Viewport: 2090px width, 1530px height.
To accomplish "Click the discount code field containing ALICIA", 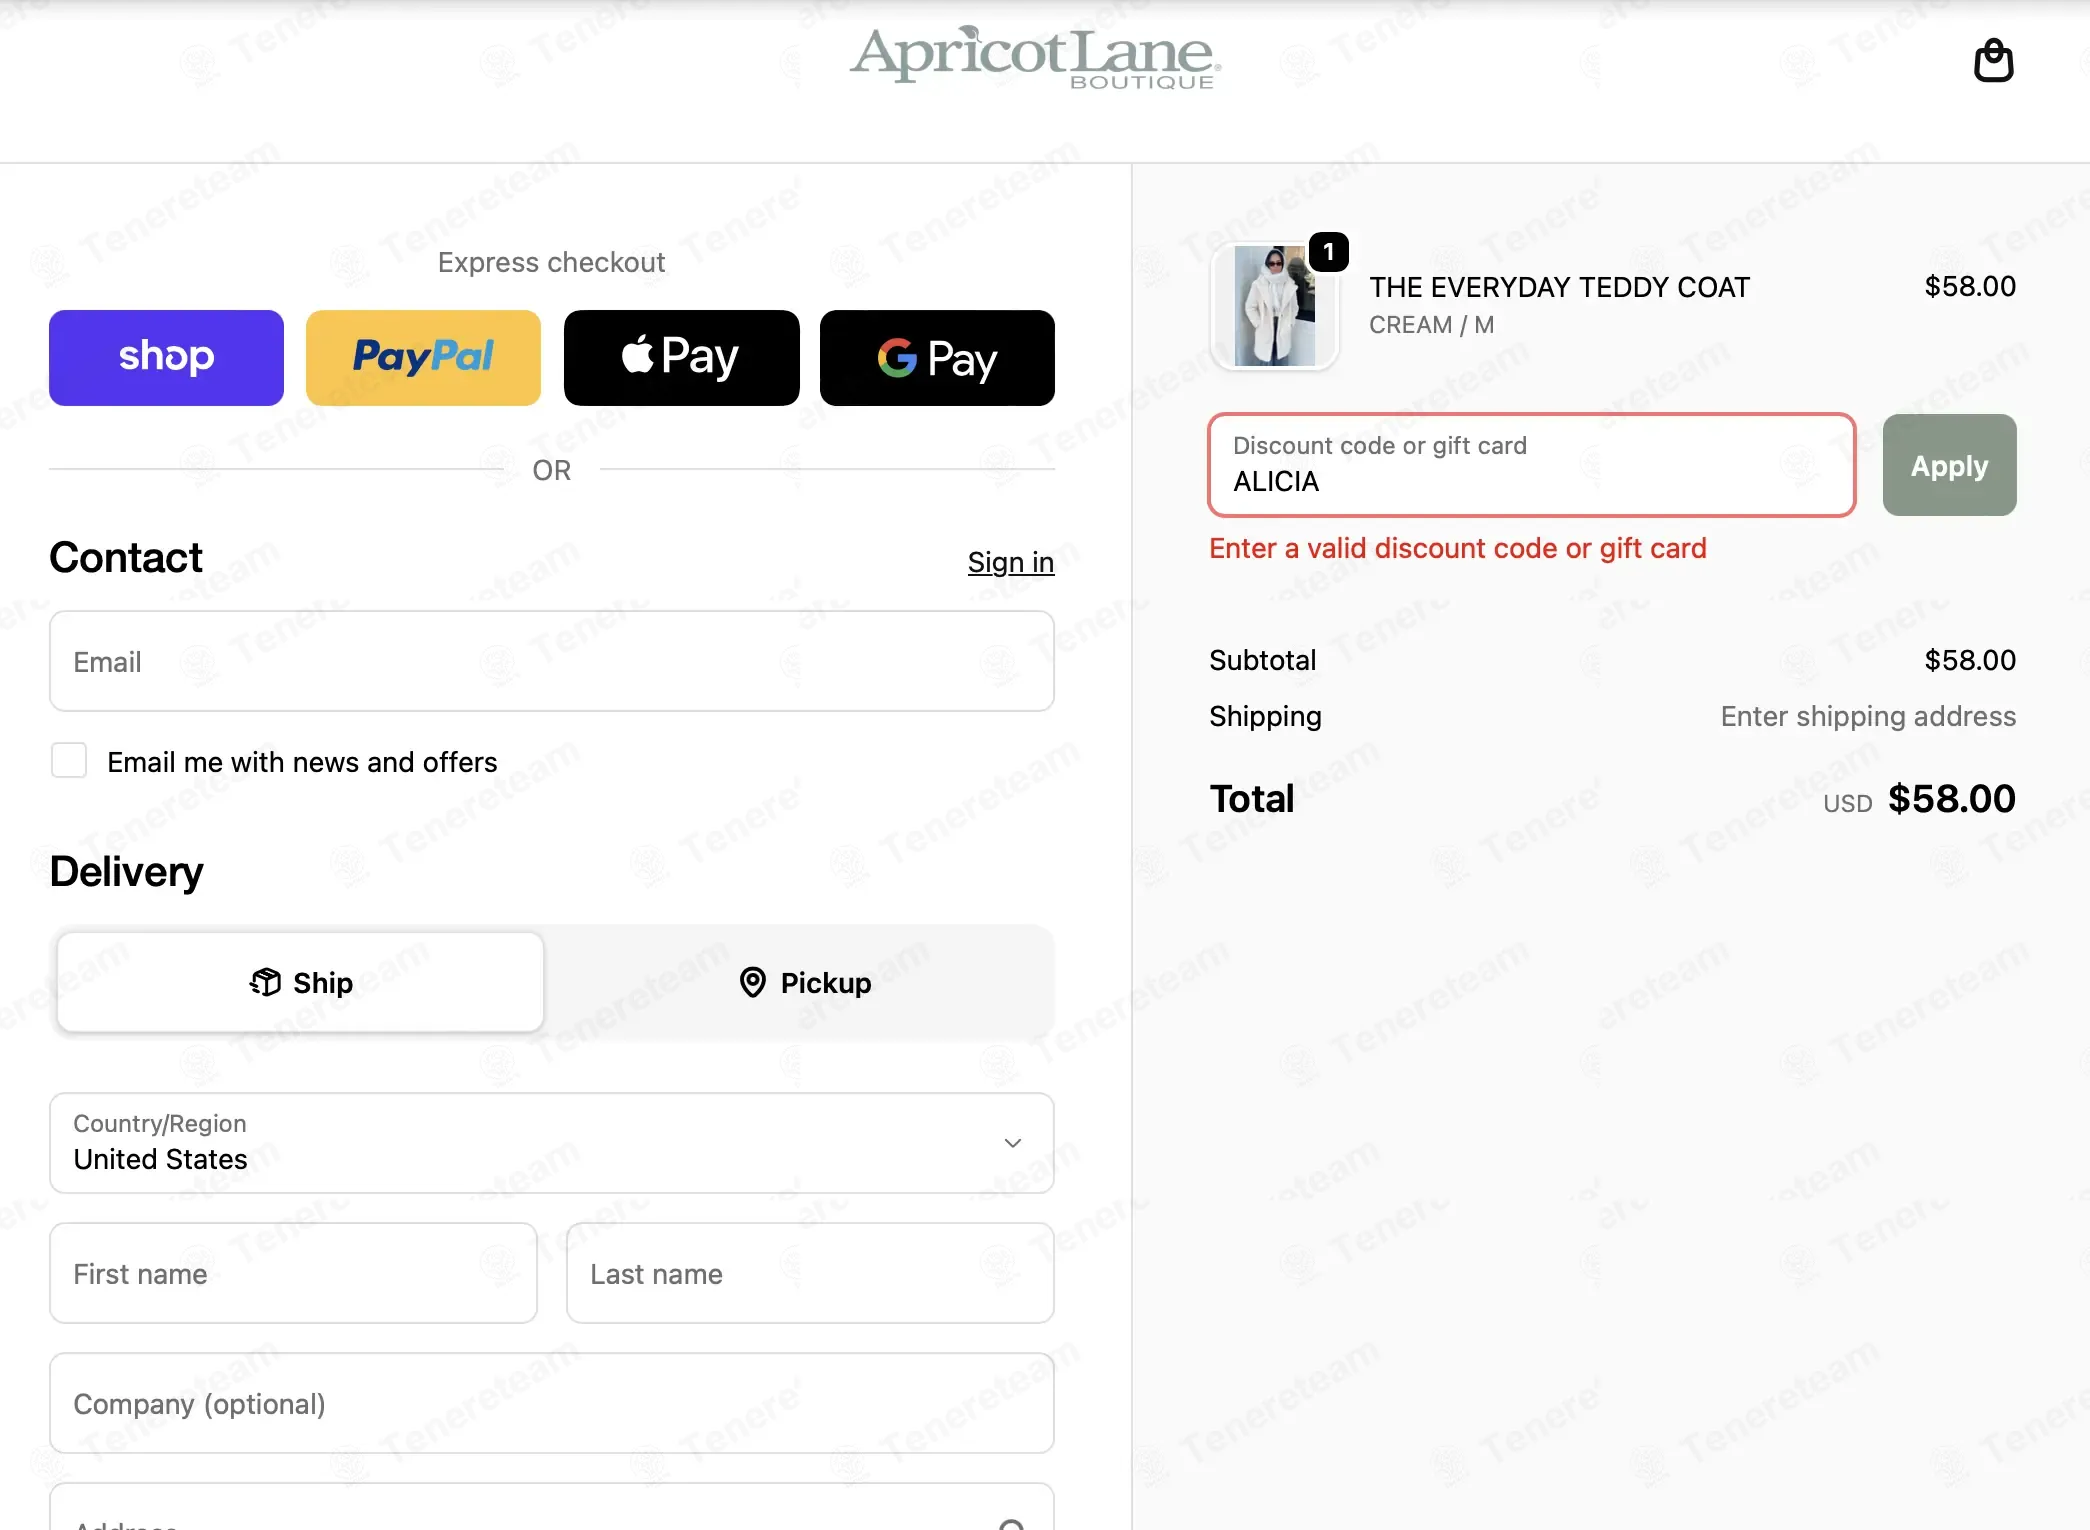I will (x=1531, y=465).
